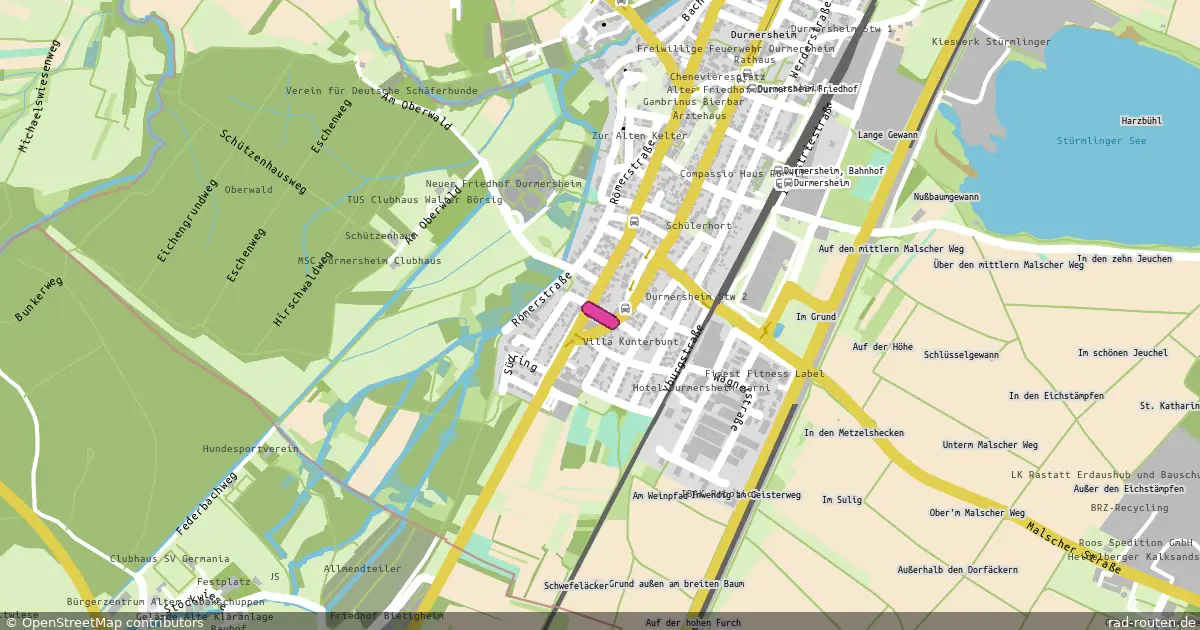This screenshot has height=630, width=1200.
Task: Click the Schützenhausweg path label
Action: click(x=263, y=162)
